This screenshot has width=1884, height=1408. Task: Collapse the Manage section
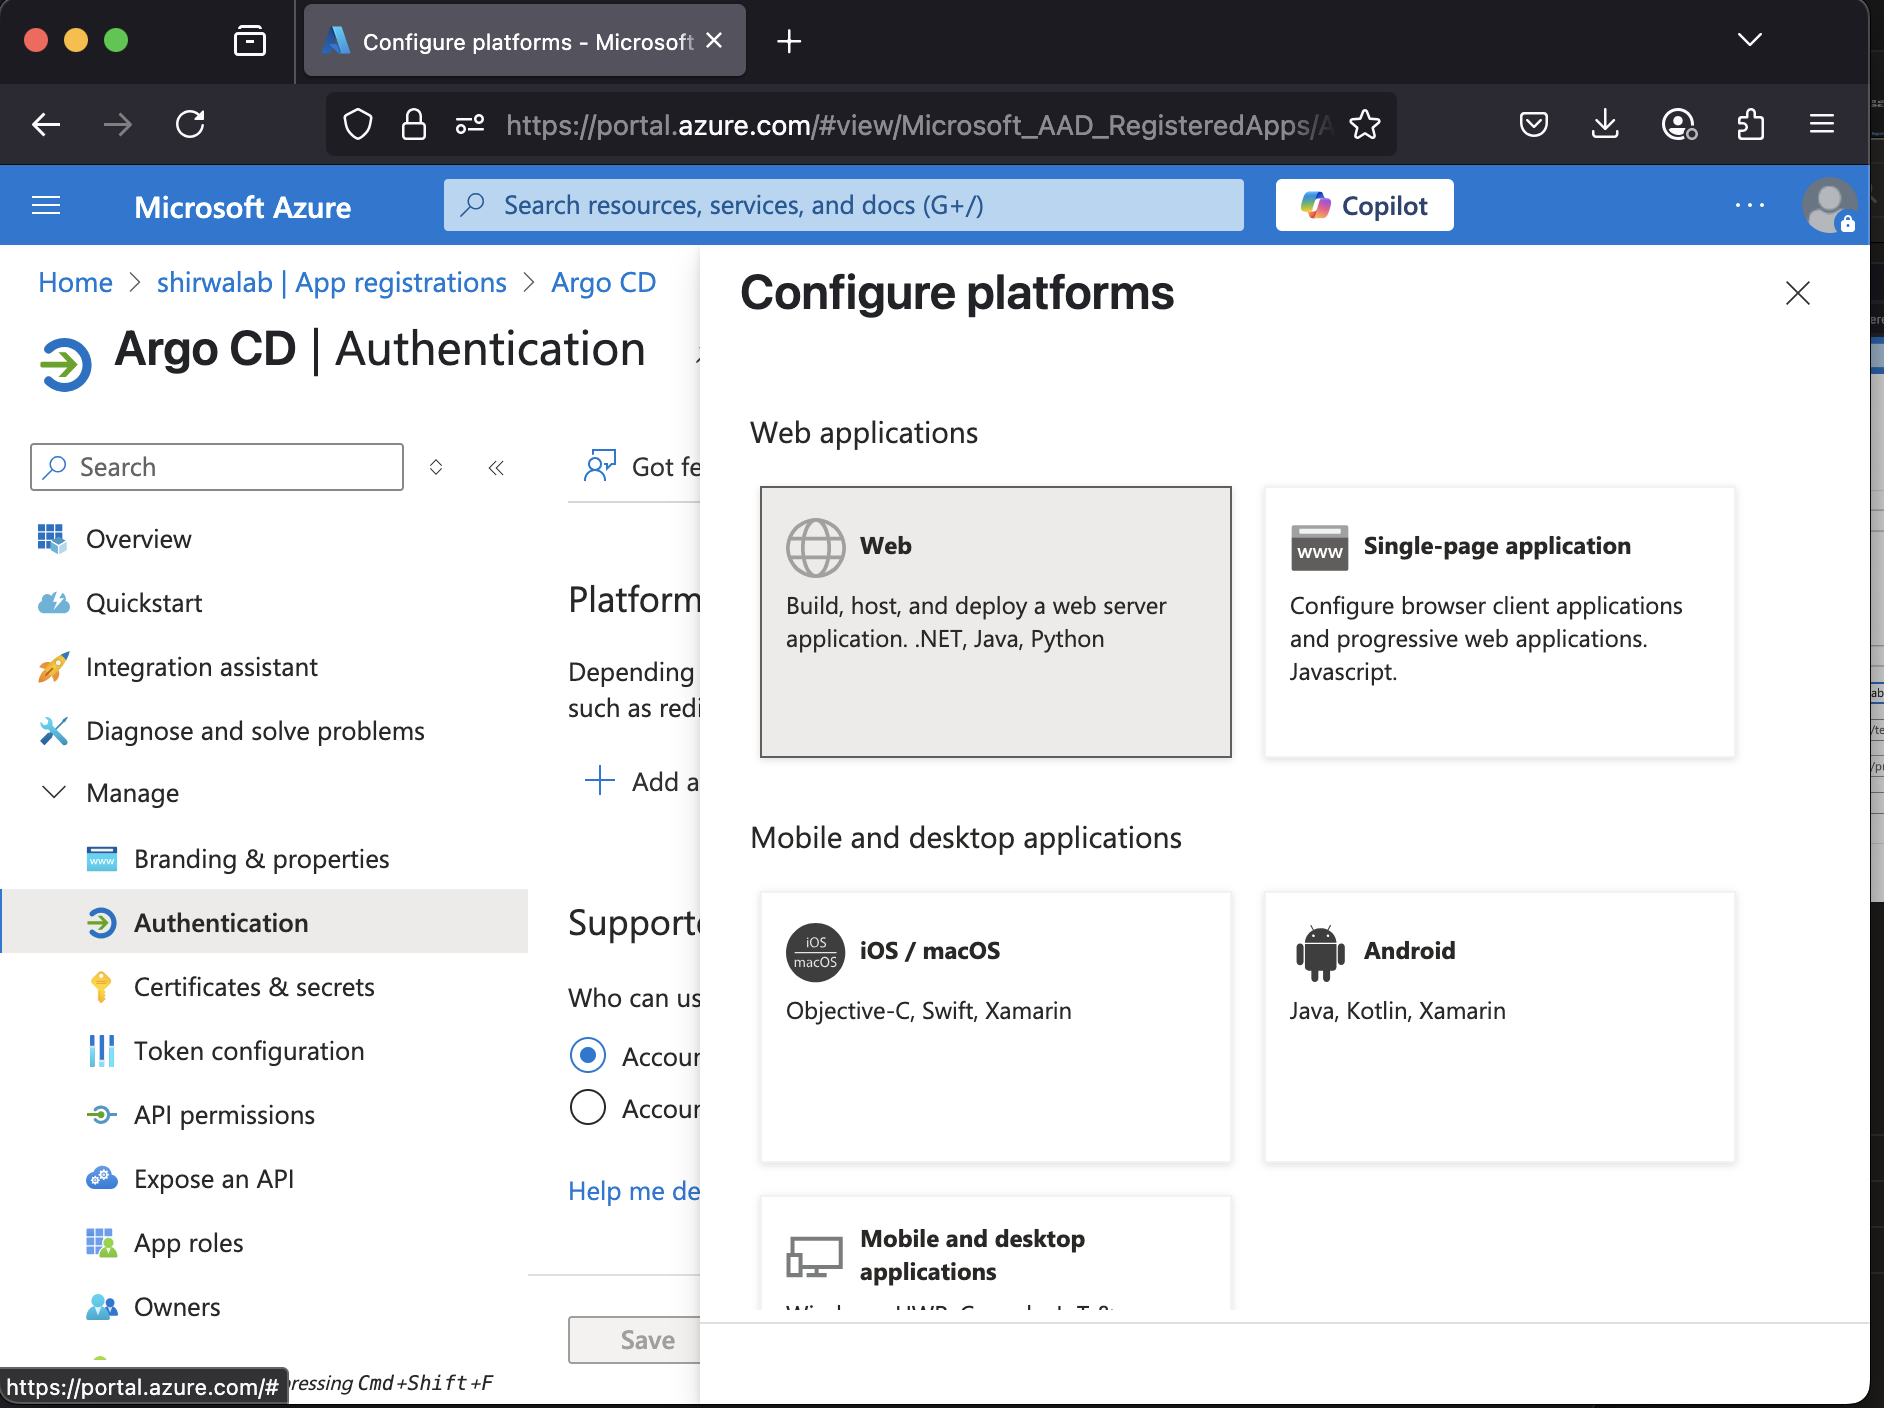54,793
